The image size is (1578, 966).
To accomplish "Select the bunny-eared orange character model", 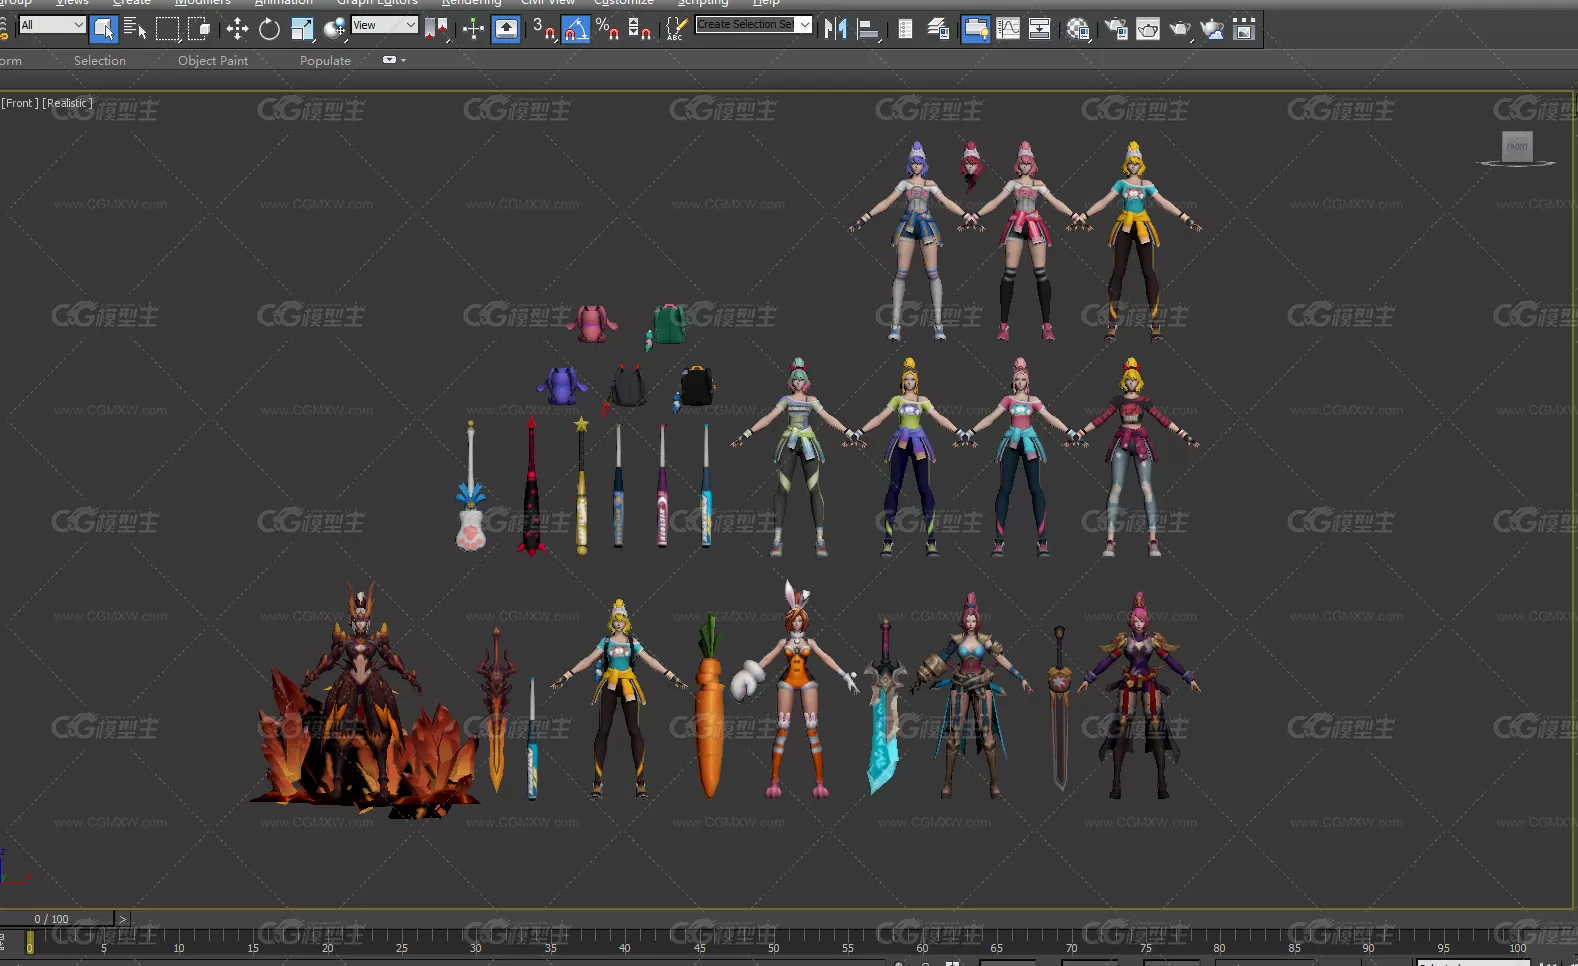I will point(796,690).
